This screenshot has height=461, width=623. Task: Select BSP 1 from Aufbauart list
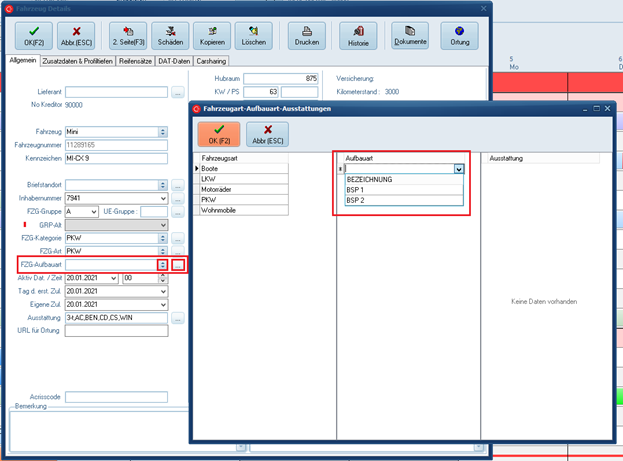400,190
